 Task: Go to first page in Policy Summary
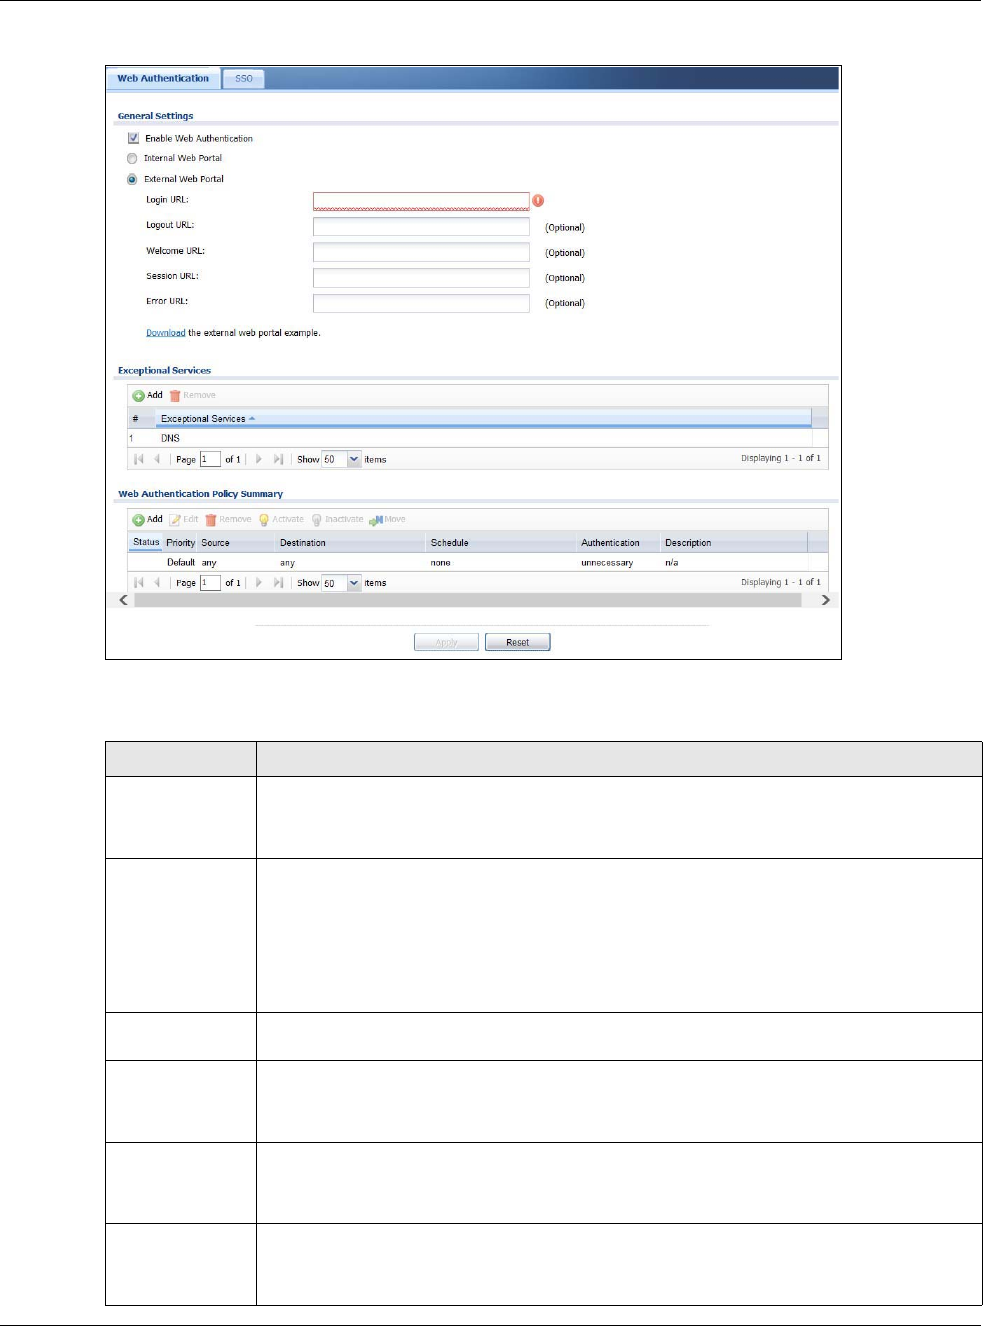pyautogui.click(x=139, y=583)
